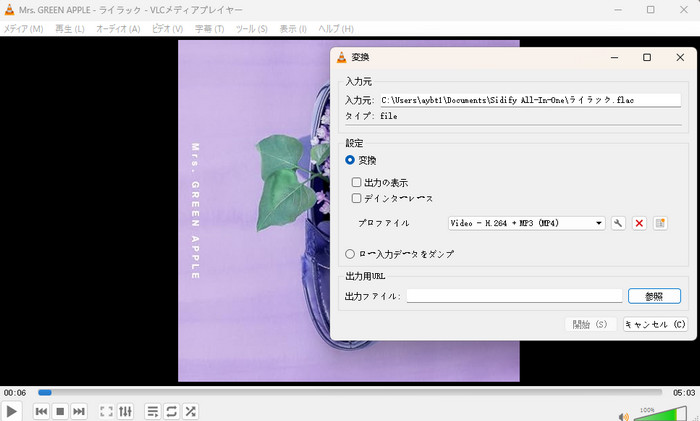Seek on the playback progress bar

350,392
